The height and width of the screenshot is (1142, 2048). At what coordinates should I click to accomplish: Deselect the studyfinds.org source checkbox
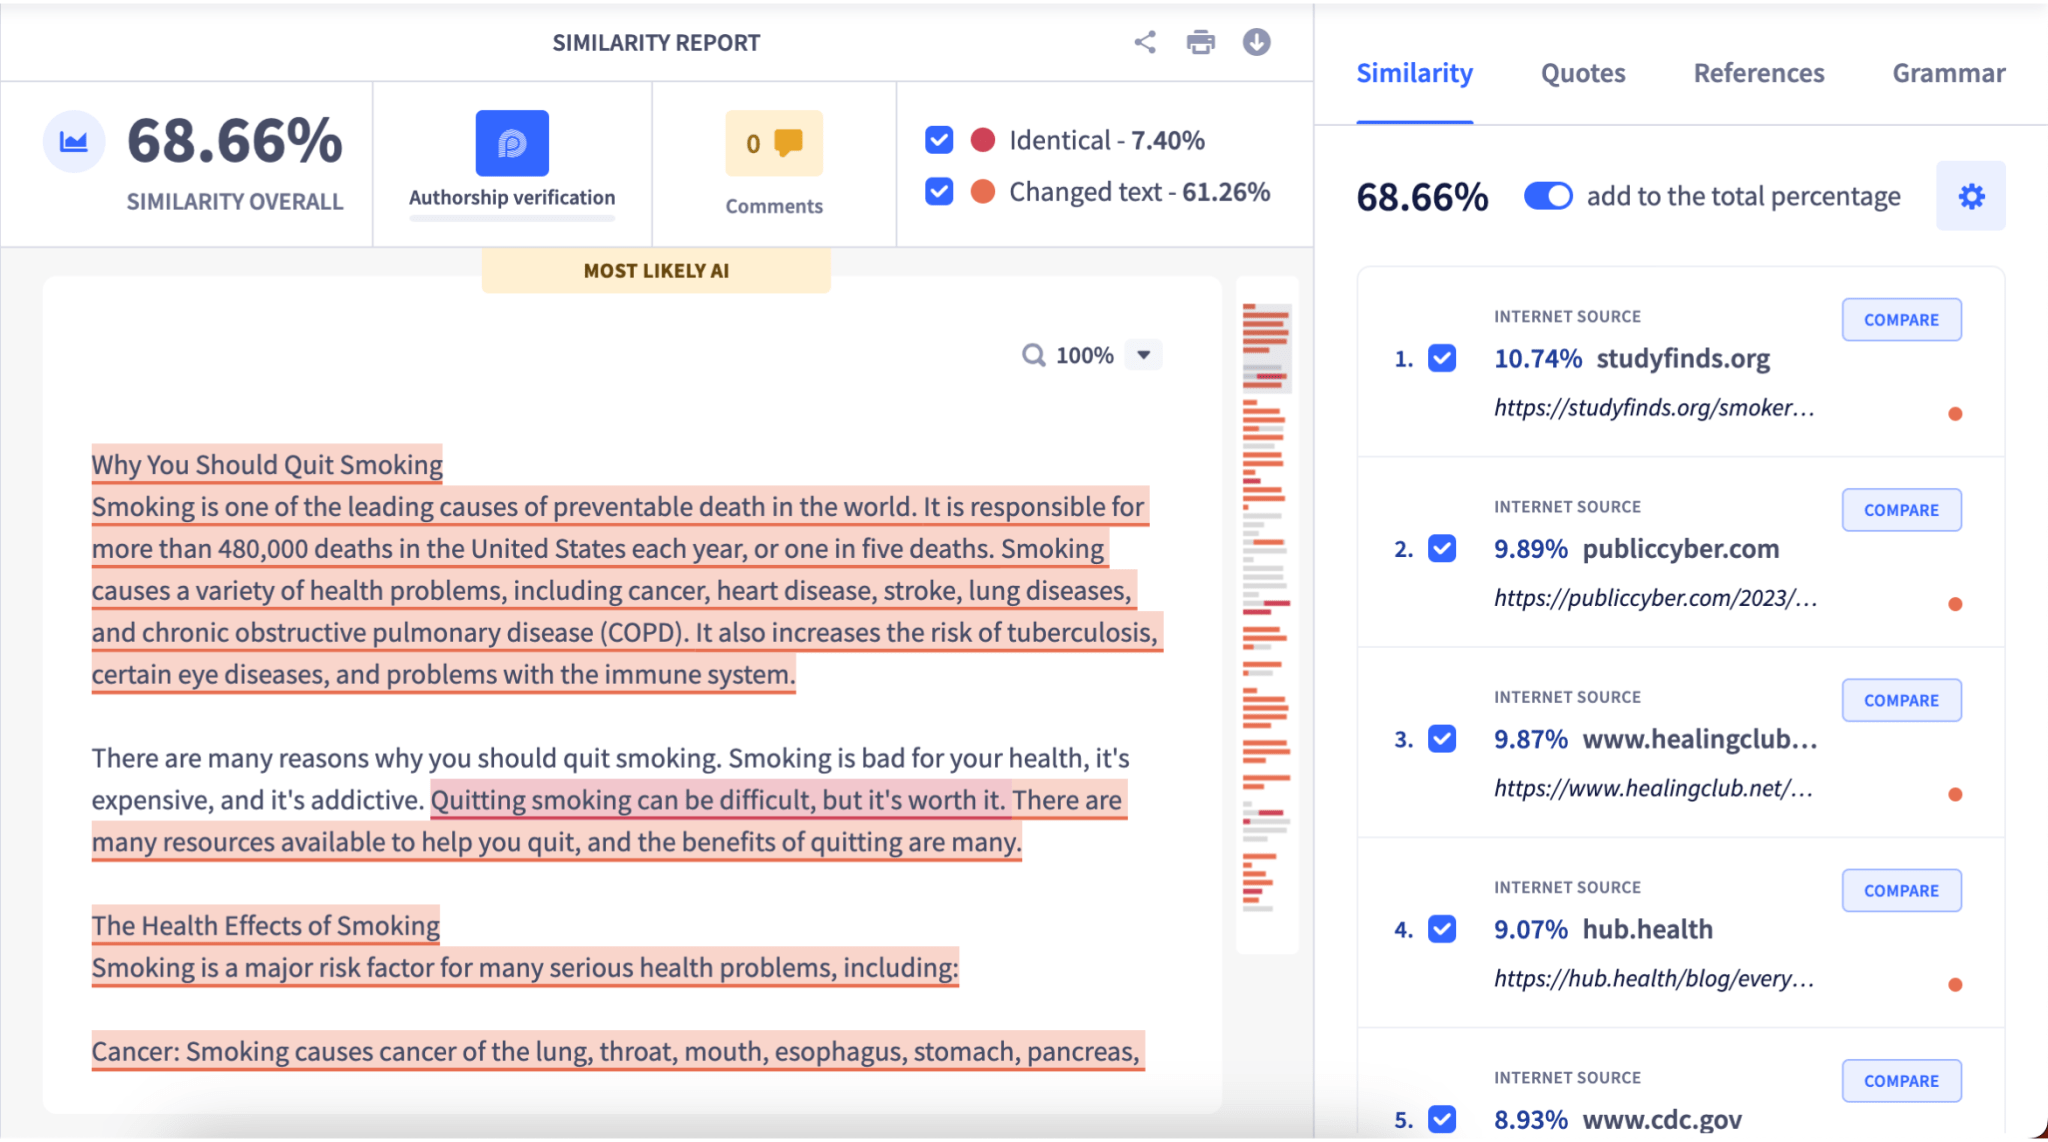[x=1442, y=358]
